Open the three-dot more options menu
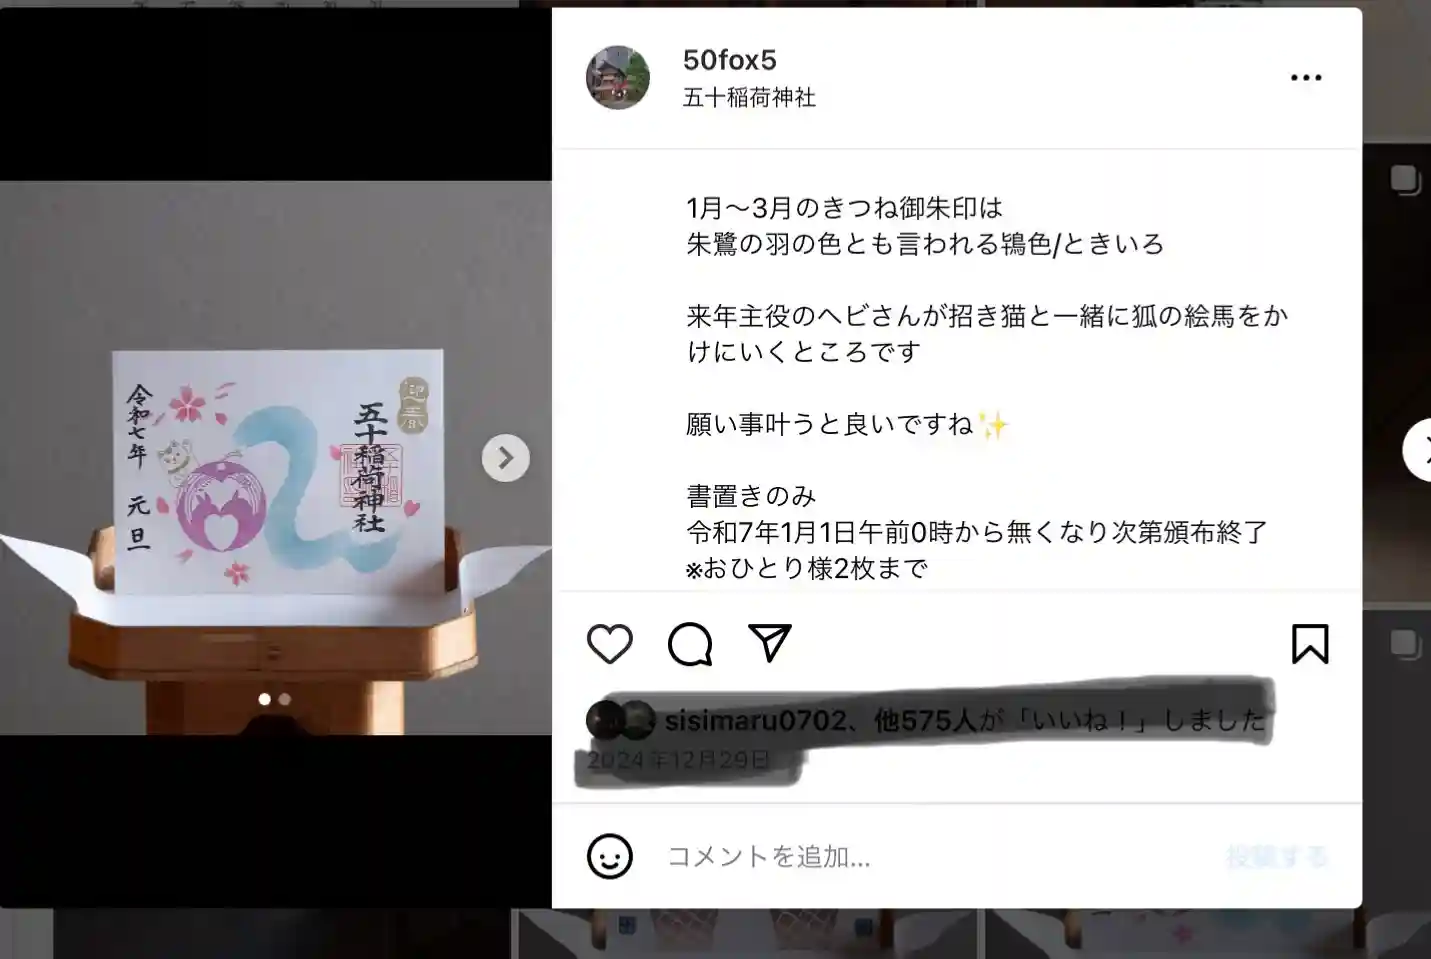1431x959 pixels. click(x=1306, y=77)
